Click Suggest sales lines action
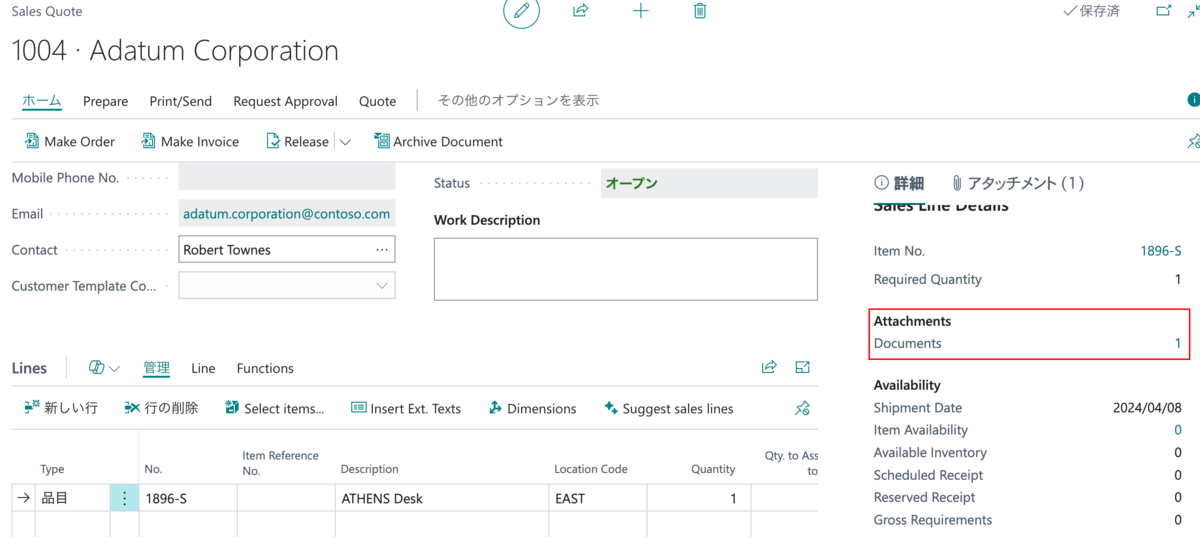Viewport: 1200px width, 537px height. click(669, 408)
